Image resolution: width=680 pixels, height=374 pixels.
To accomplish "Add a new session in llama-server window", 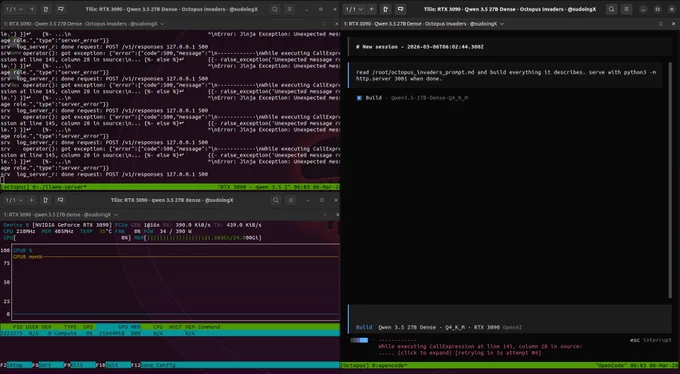I will pos(32,9).
